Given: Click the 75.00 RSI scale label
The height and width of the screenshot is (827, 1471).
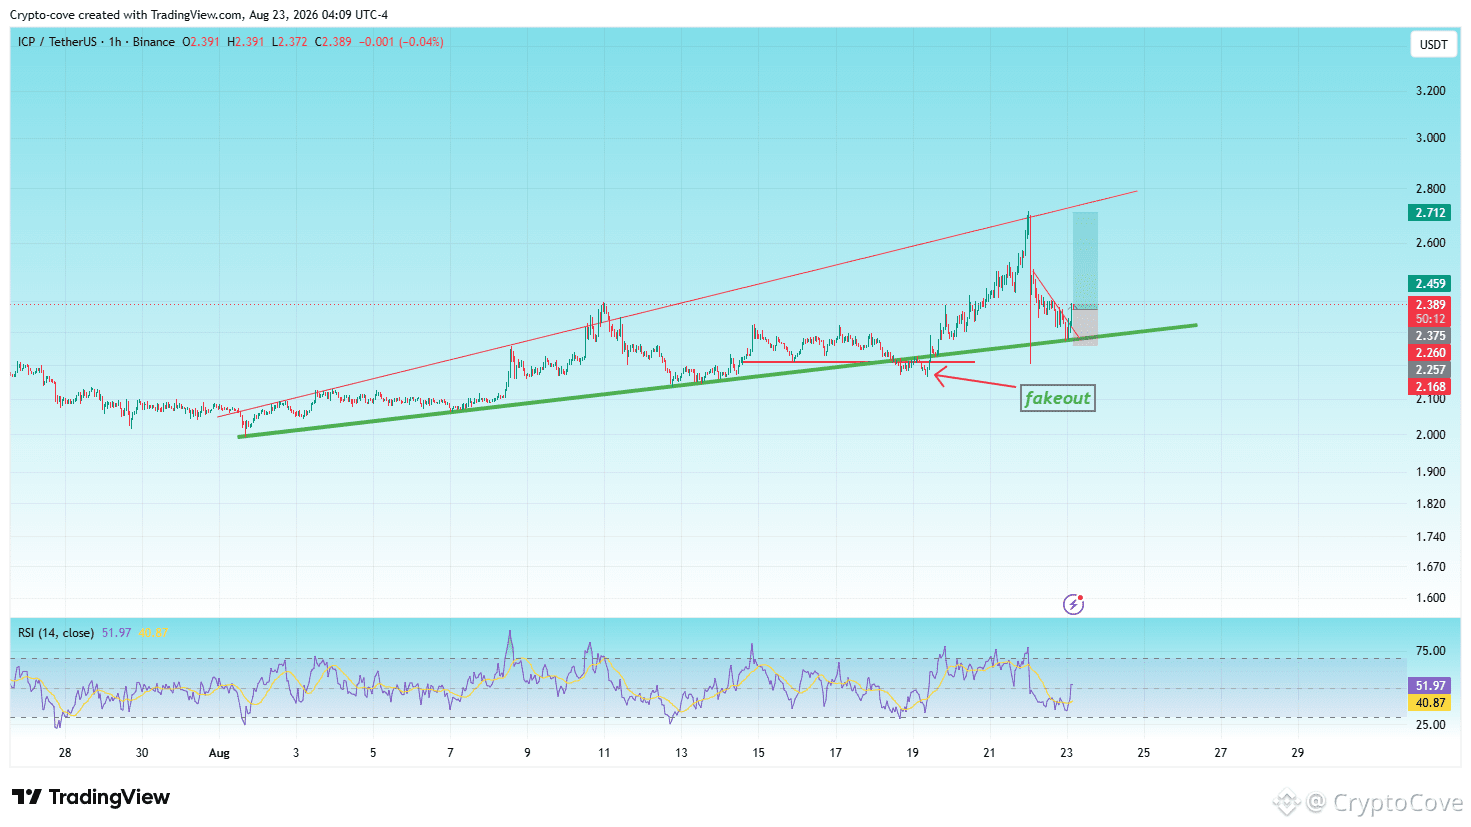Looking at the screenshot, I should [x=1431, y=651].
